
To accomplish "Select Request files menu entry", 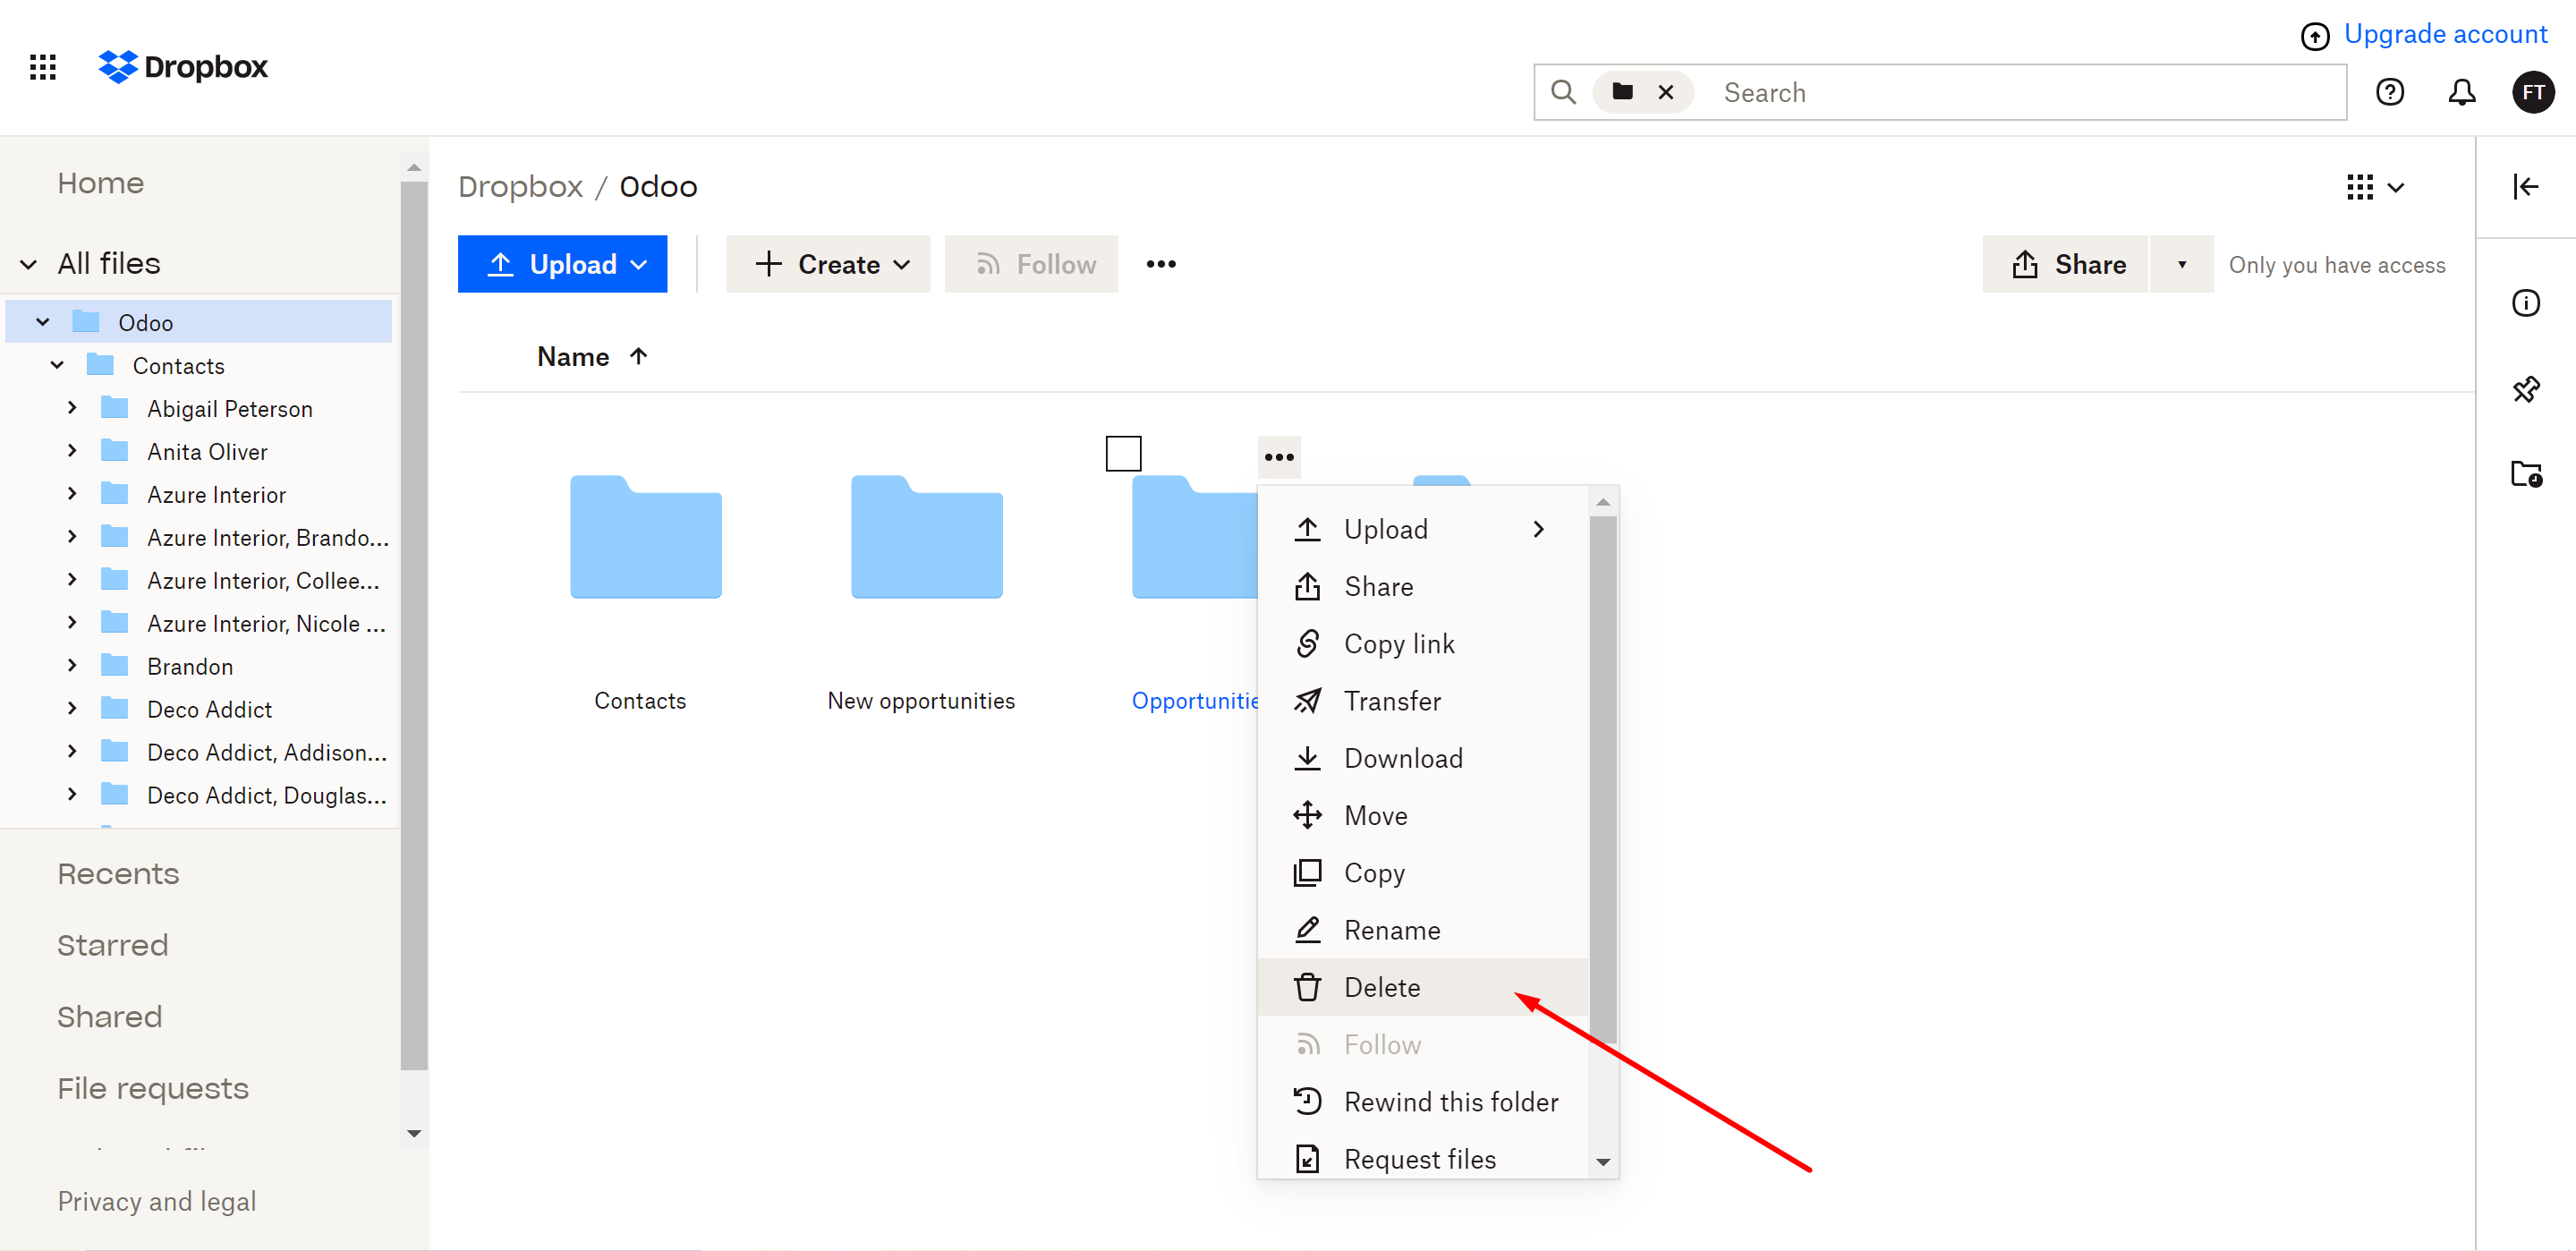I will (x=1422, y=1159).
